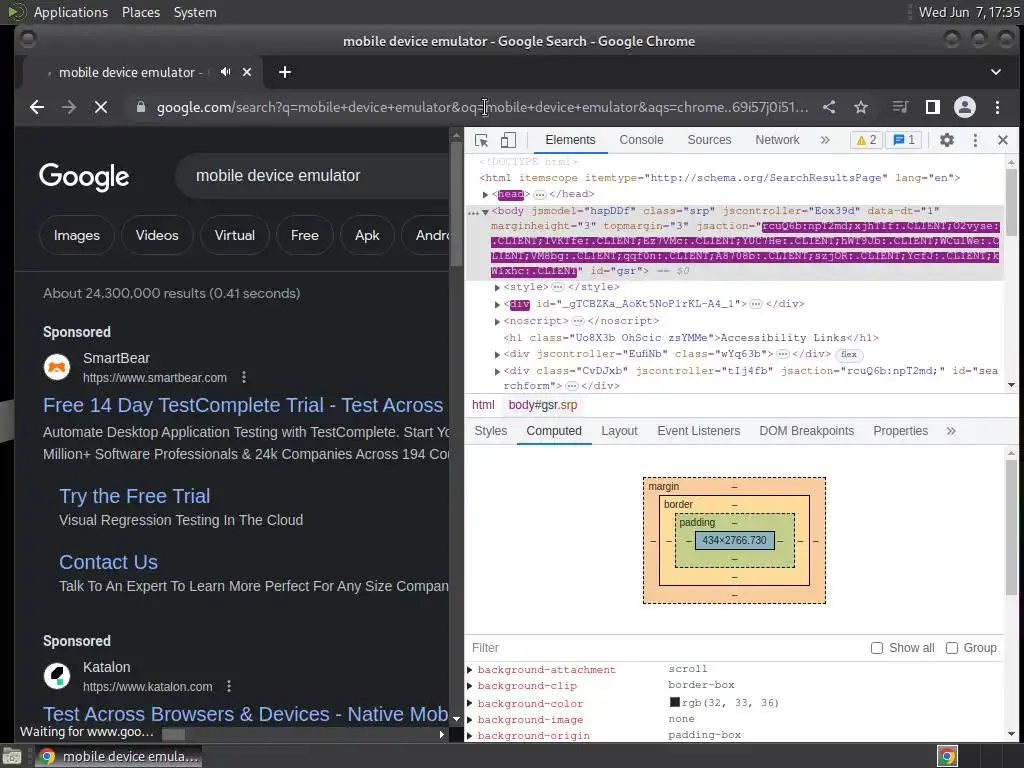Close the mobile device emulator tab

click(x=247, y=72)
